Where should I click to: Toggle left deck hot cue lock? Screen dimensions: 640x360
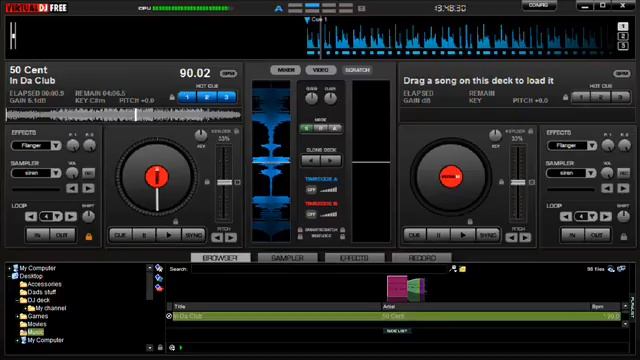pyautogui.click(x=172, y=97)
